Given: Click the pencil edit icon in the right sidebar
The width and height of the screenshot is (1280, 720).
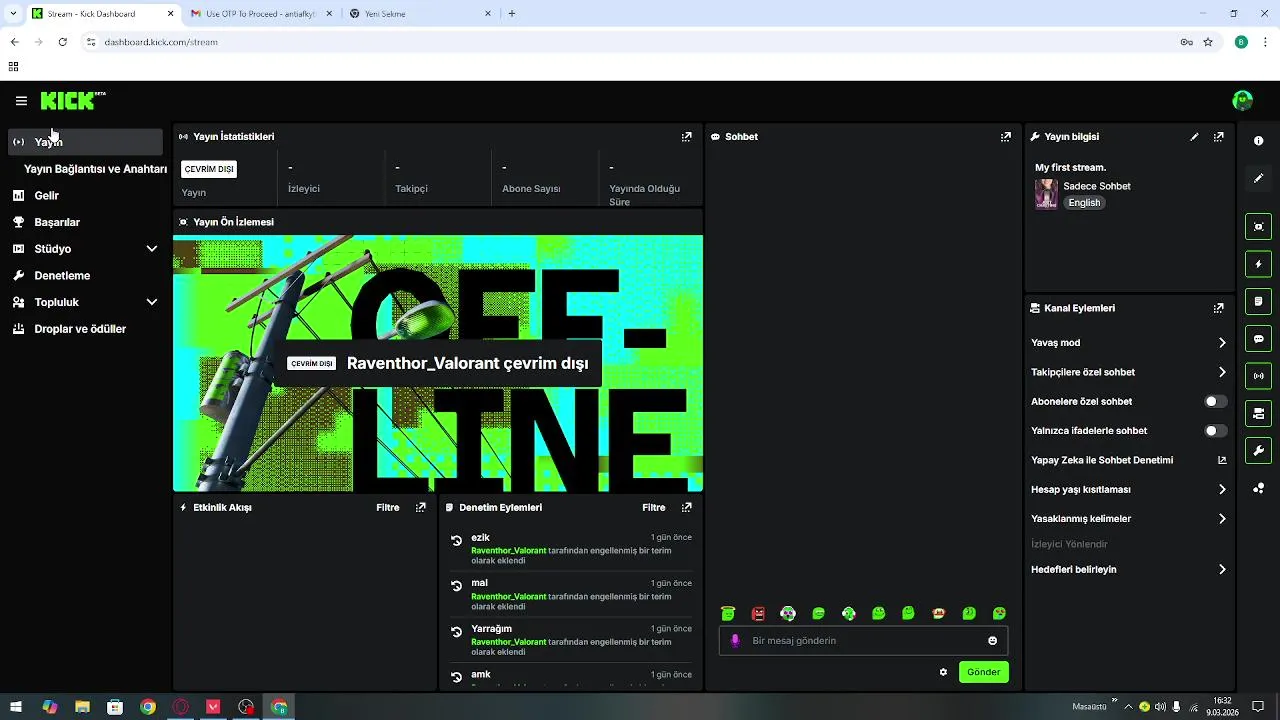Looking at the screenshot, I should [x=1259, y=178].
